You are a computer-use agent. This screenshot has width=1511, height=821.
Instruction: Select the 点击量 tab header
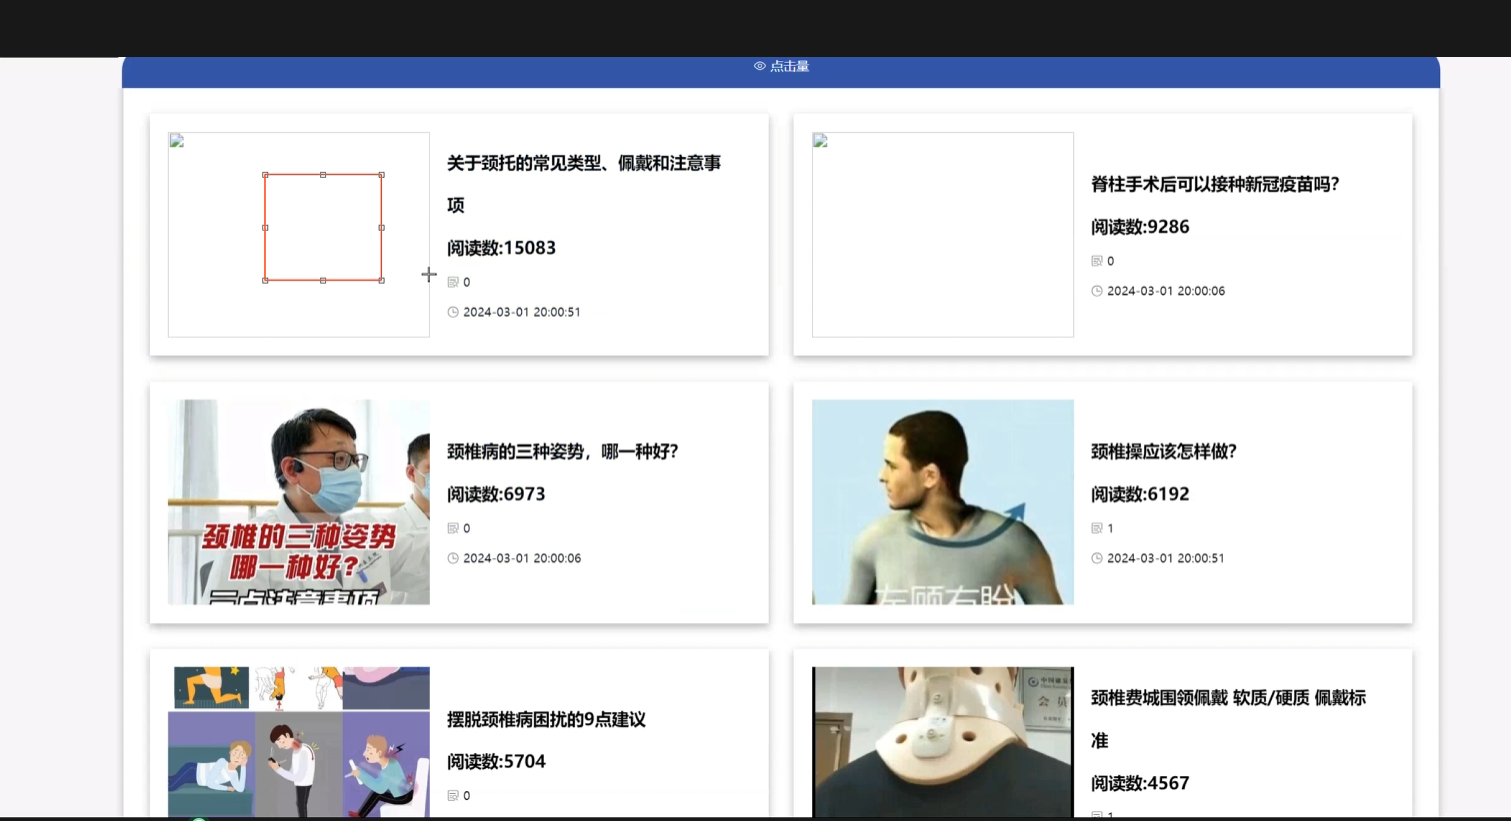(781, 66)
